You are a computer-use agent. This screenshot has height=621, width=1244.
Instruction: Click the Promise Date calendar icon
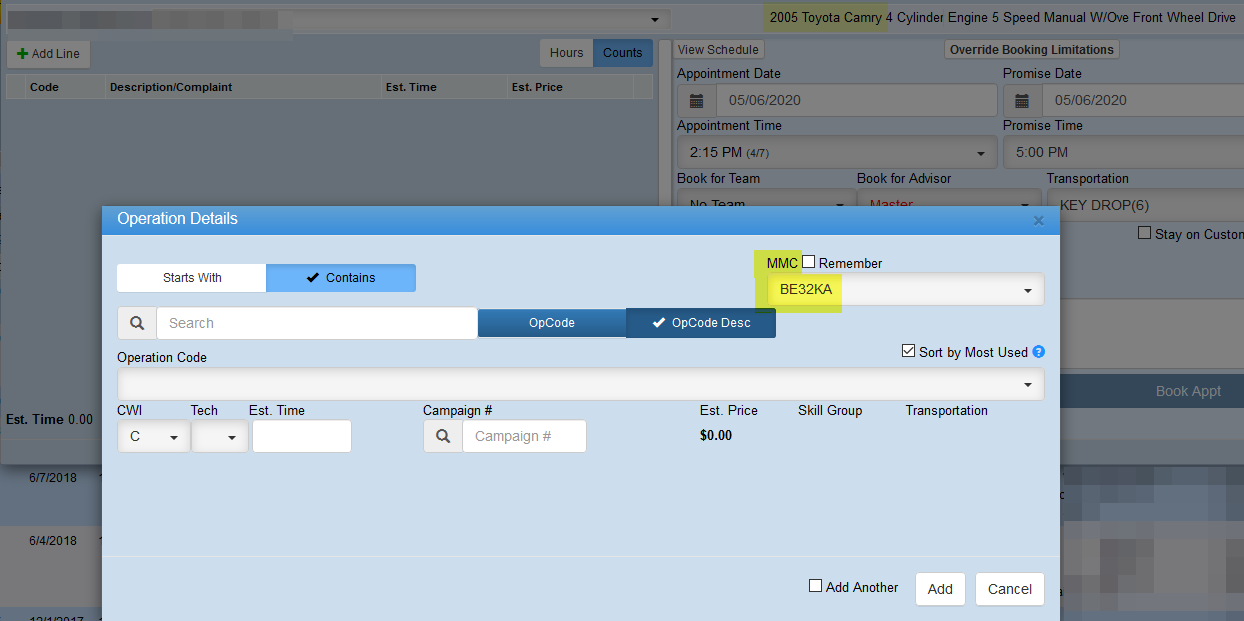(x=1023, y=100)
